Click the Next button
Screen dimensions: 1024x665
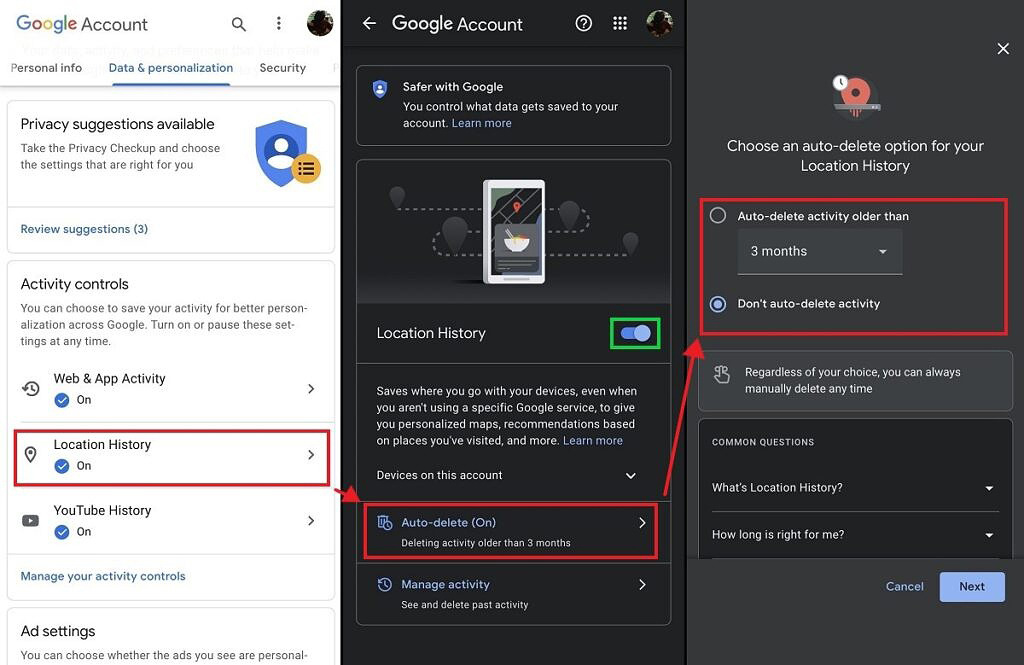[972, 587]
